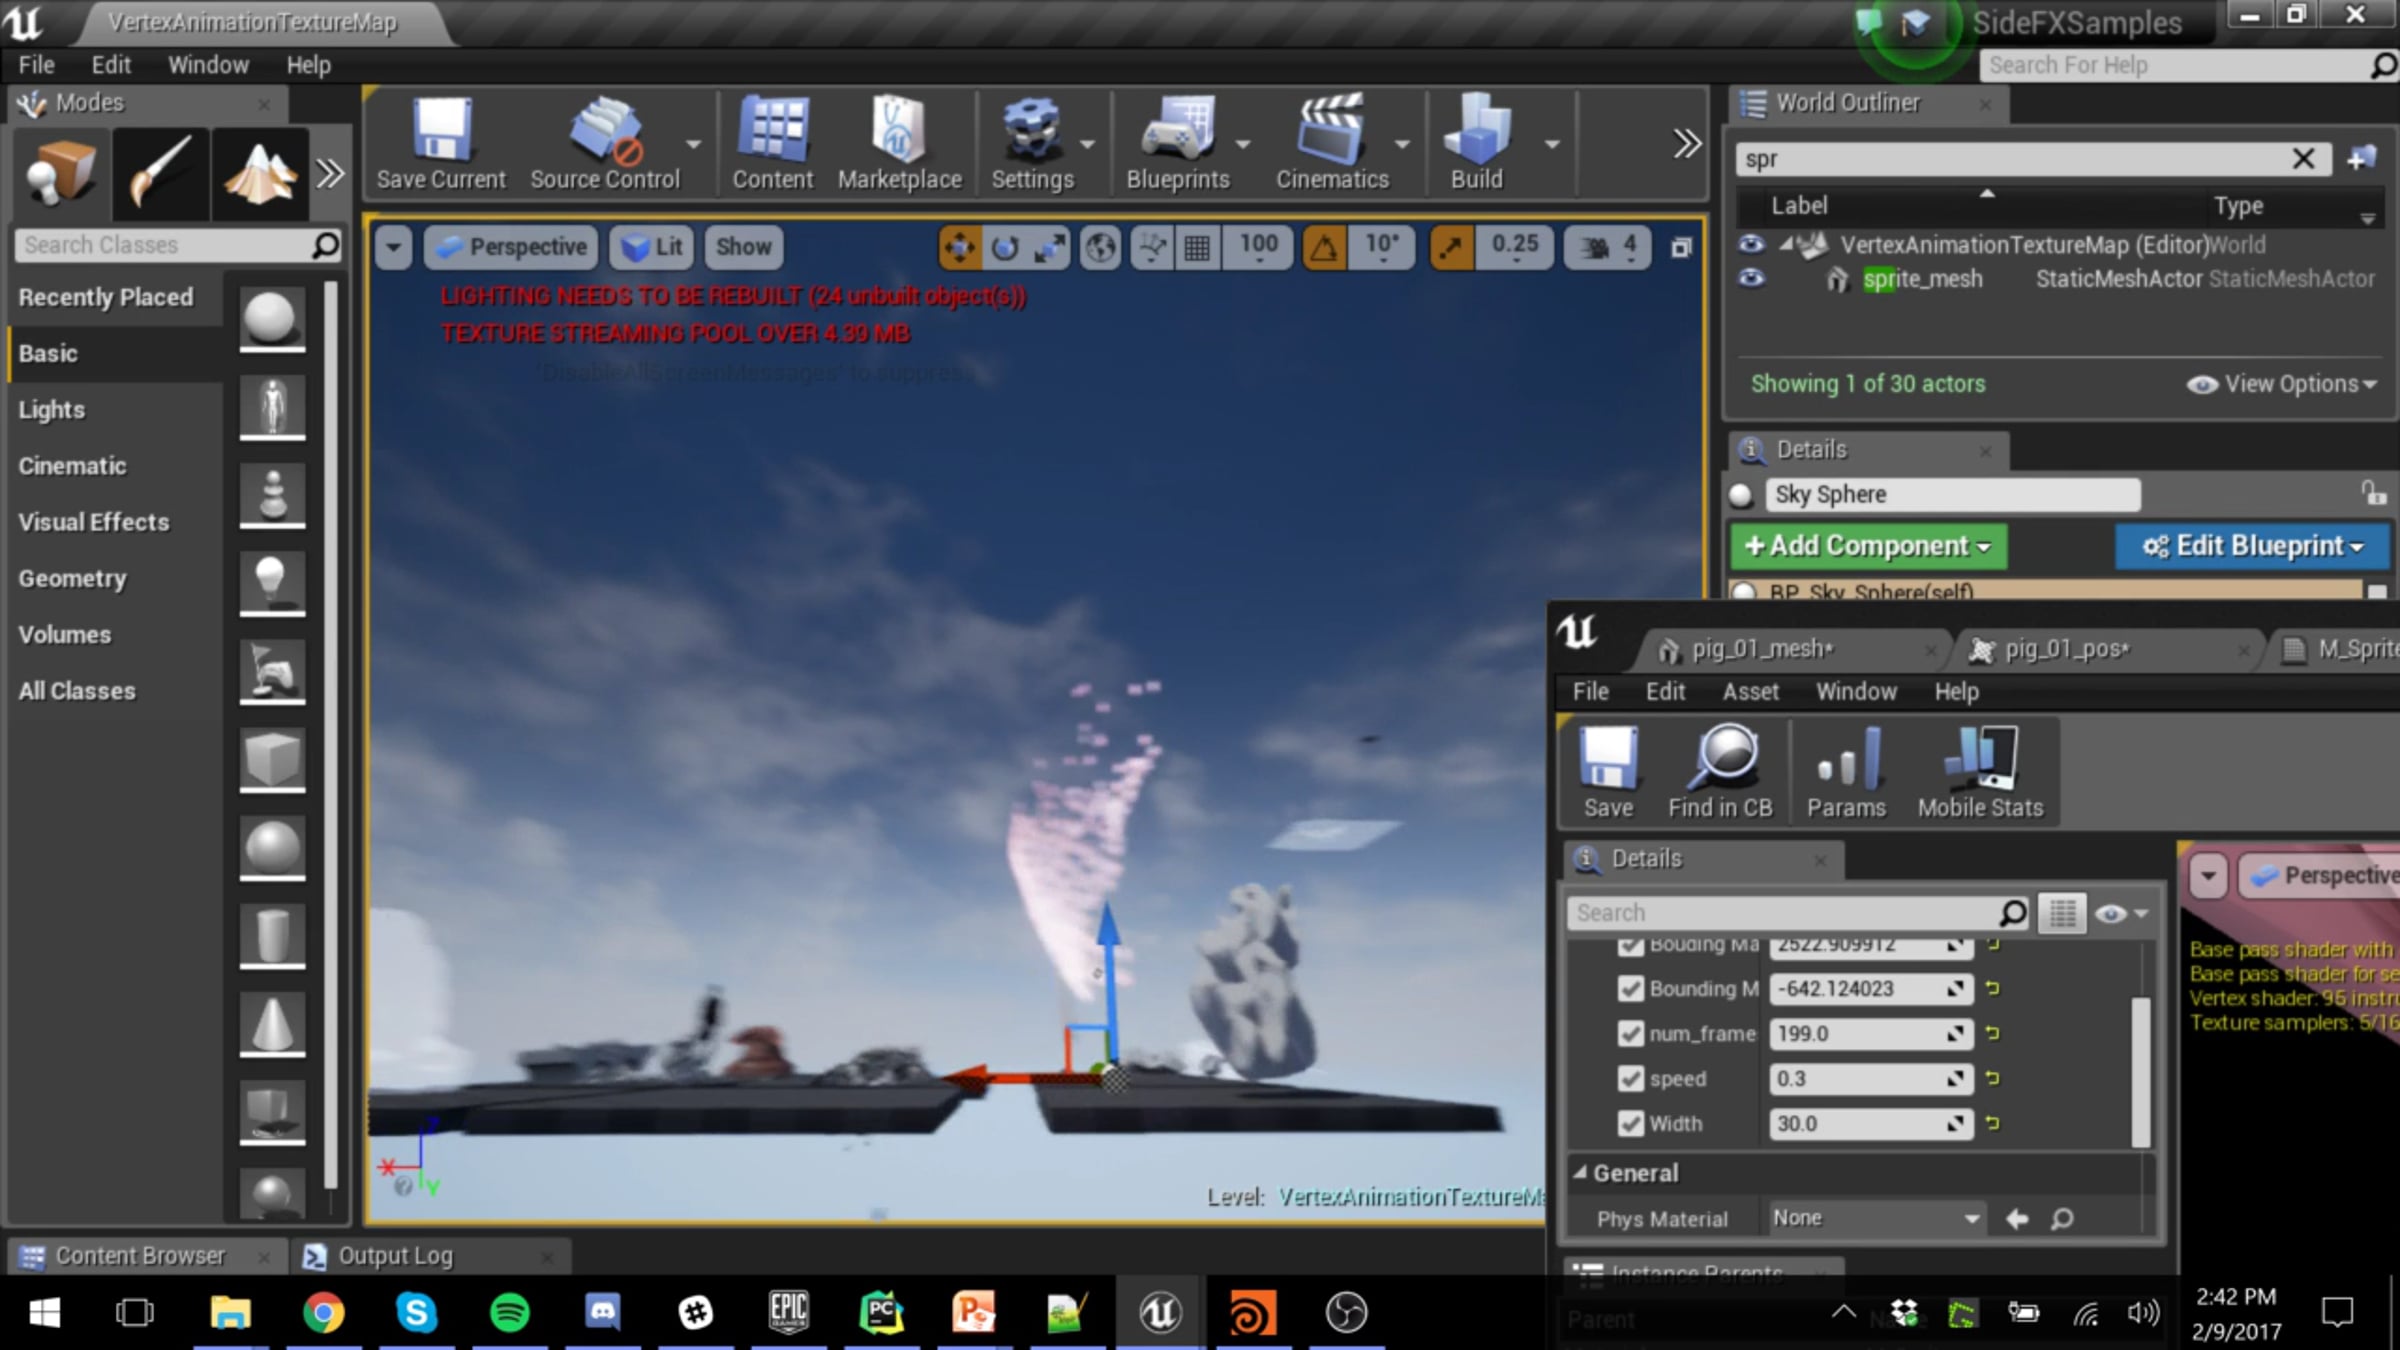Open the Phys Material dropdown
The height and width of the screenshot is (1350, 2400).
tap(1875, 1218)
